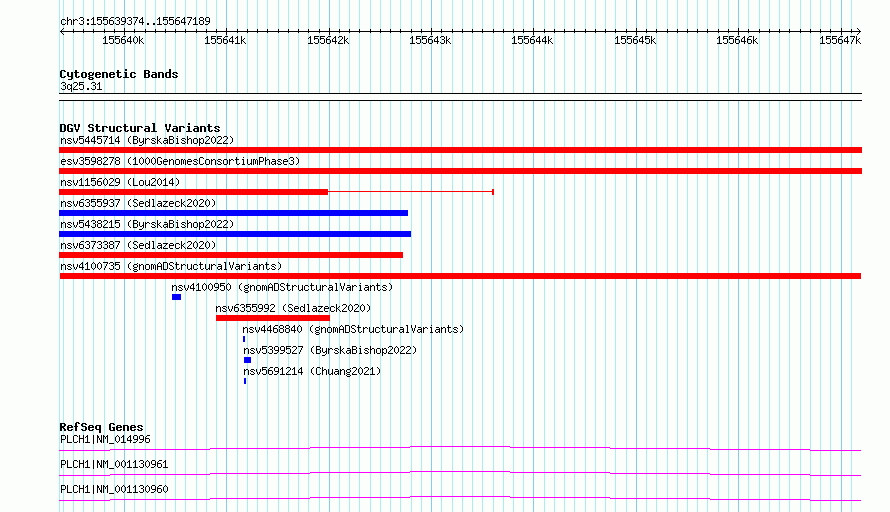Image resolution: width=890 pixels, height=512 pixels.
Task: Open nsv6373387 (Sedlazeck2020) label
Action: tap(138, 245)
